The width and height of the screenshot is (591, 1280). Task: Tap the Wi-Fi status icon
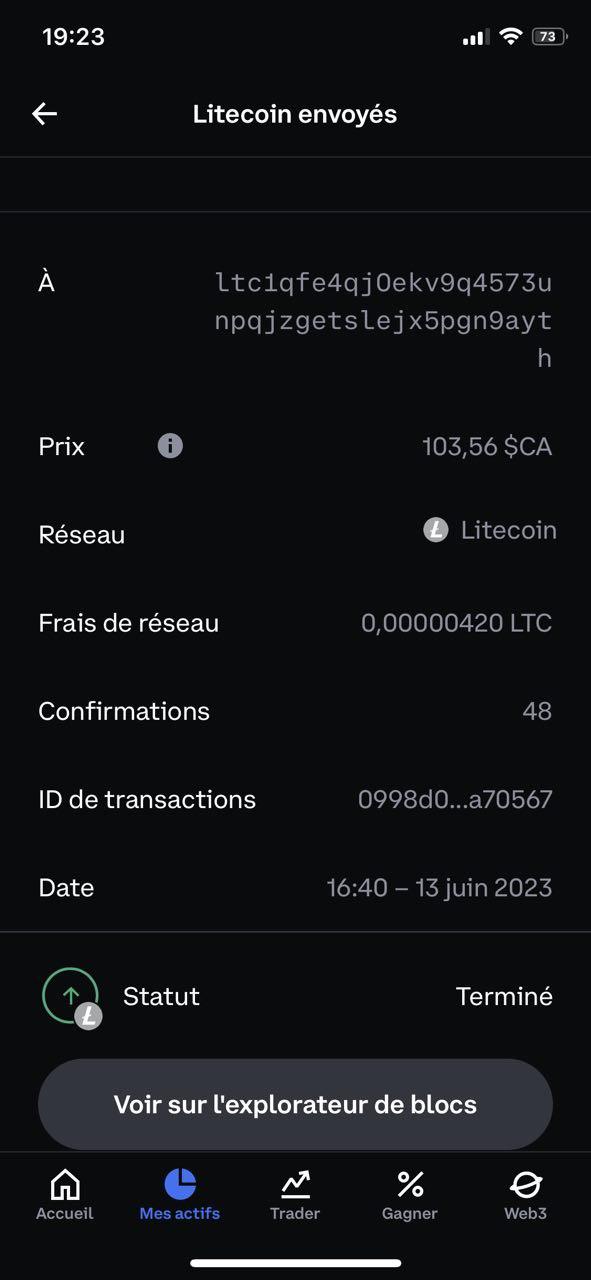[x=511, y=37]
